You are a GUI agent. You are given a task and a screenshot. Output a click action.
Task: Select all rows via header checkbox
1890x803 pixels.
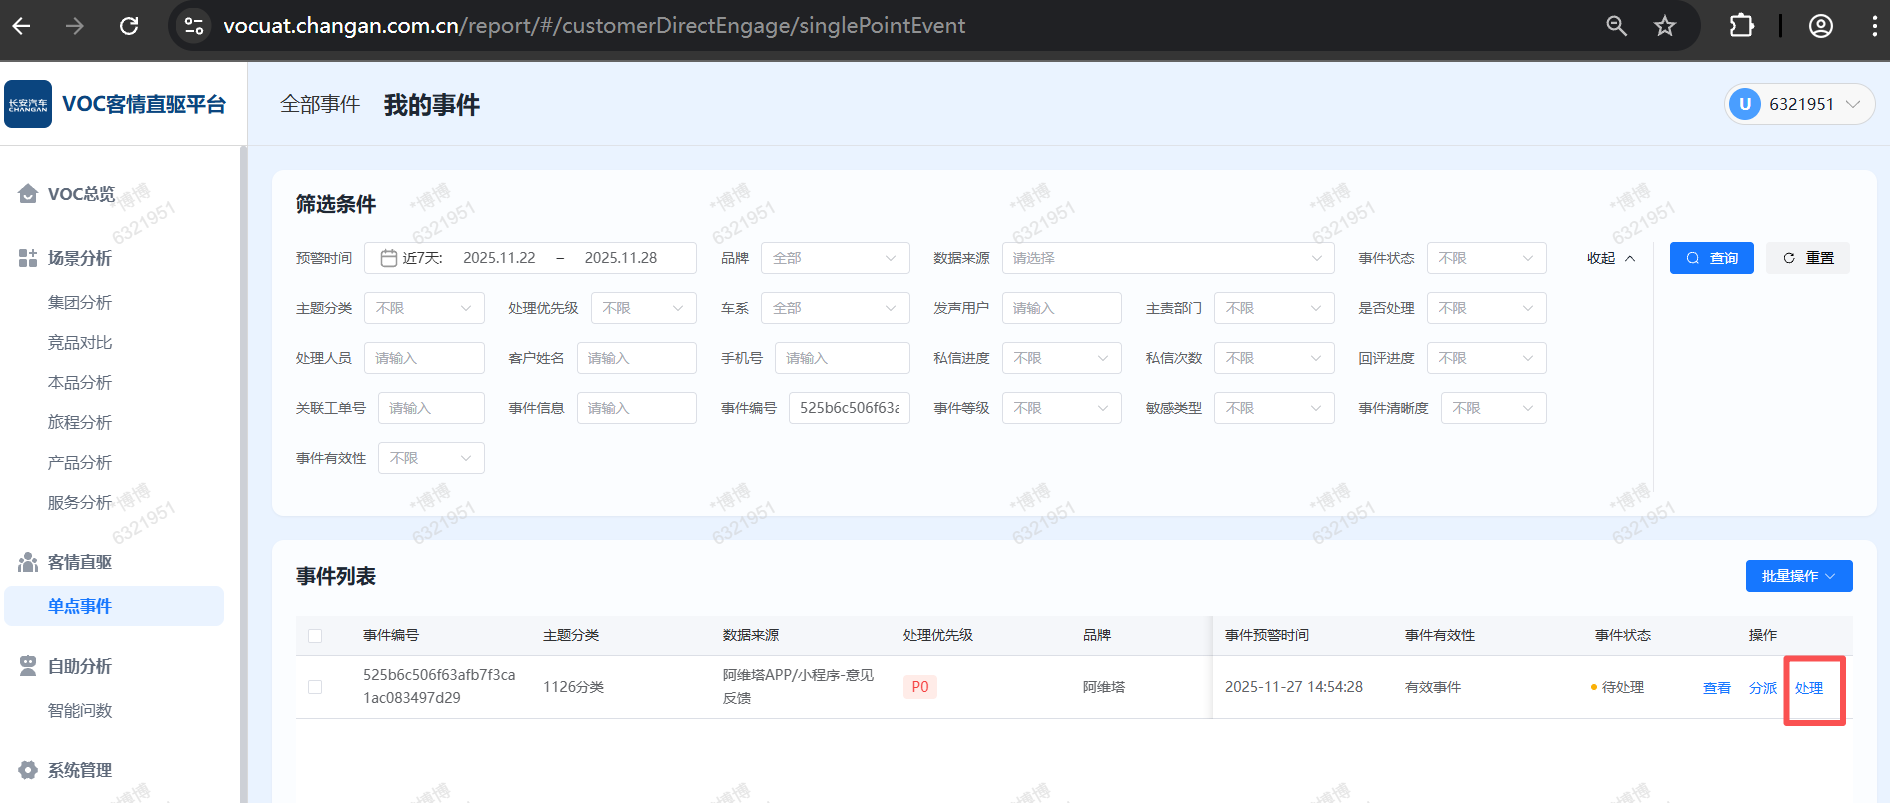pyautogui.click(x=315, y=636)
